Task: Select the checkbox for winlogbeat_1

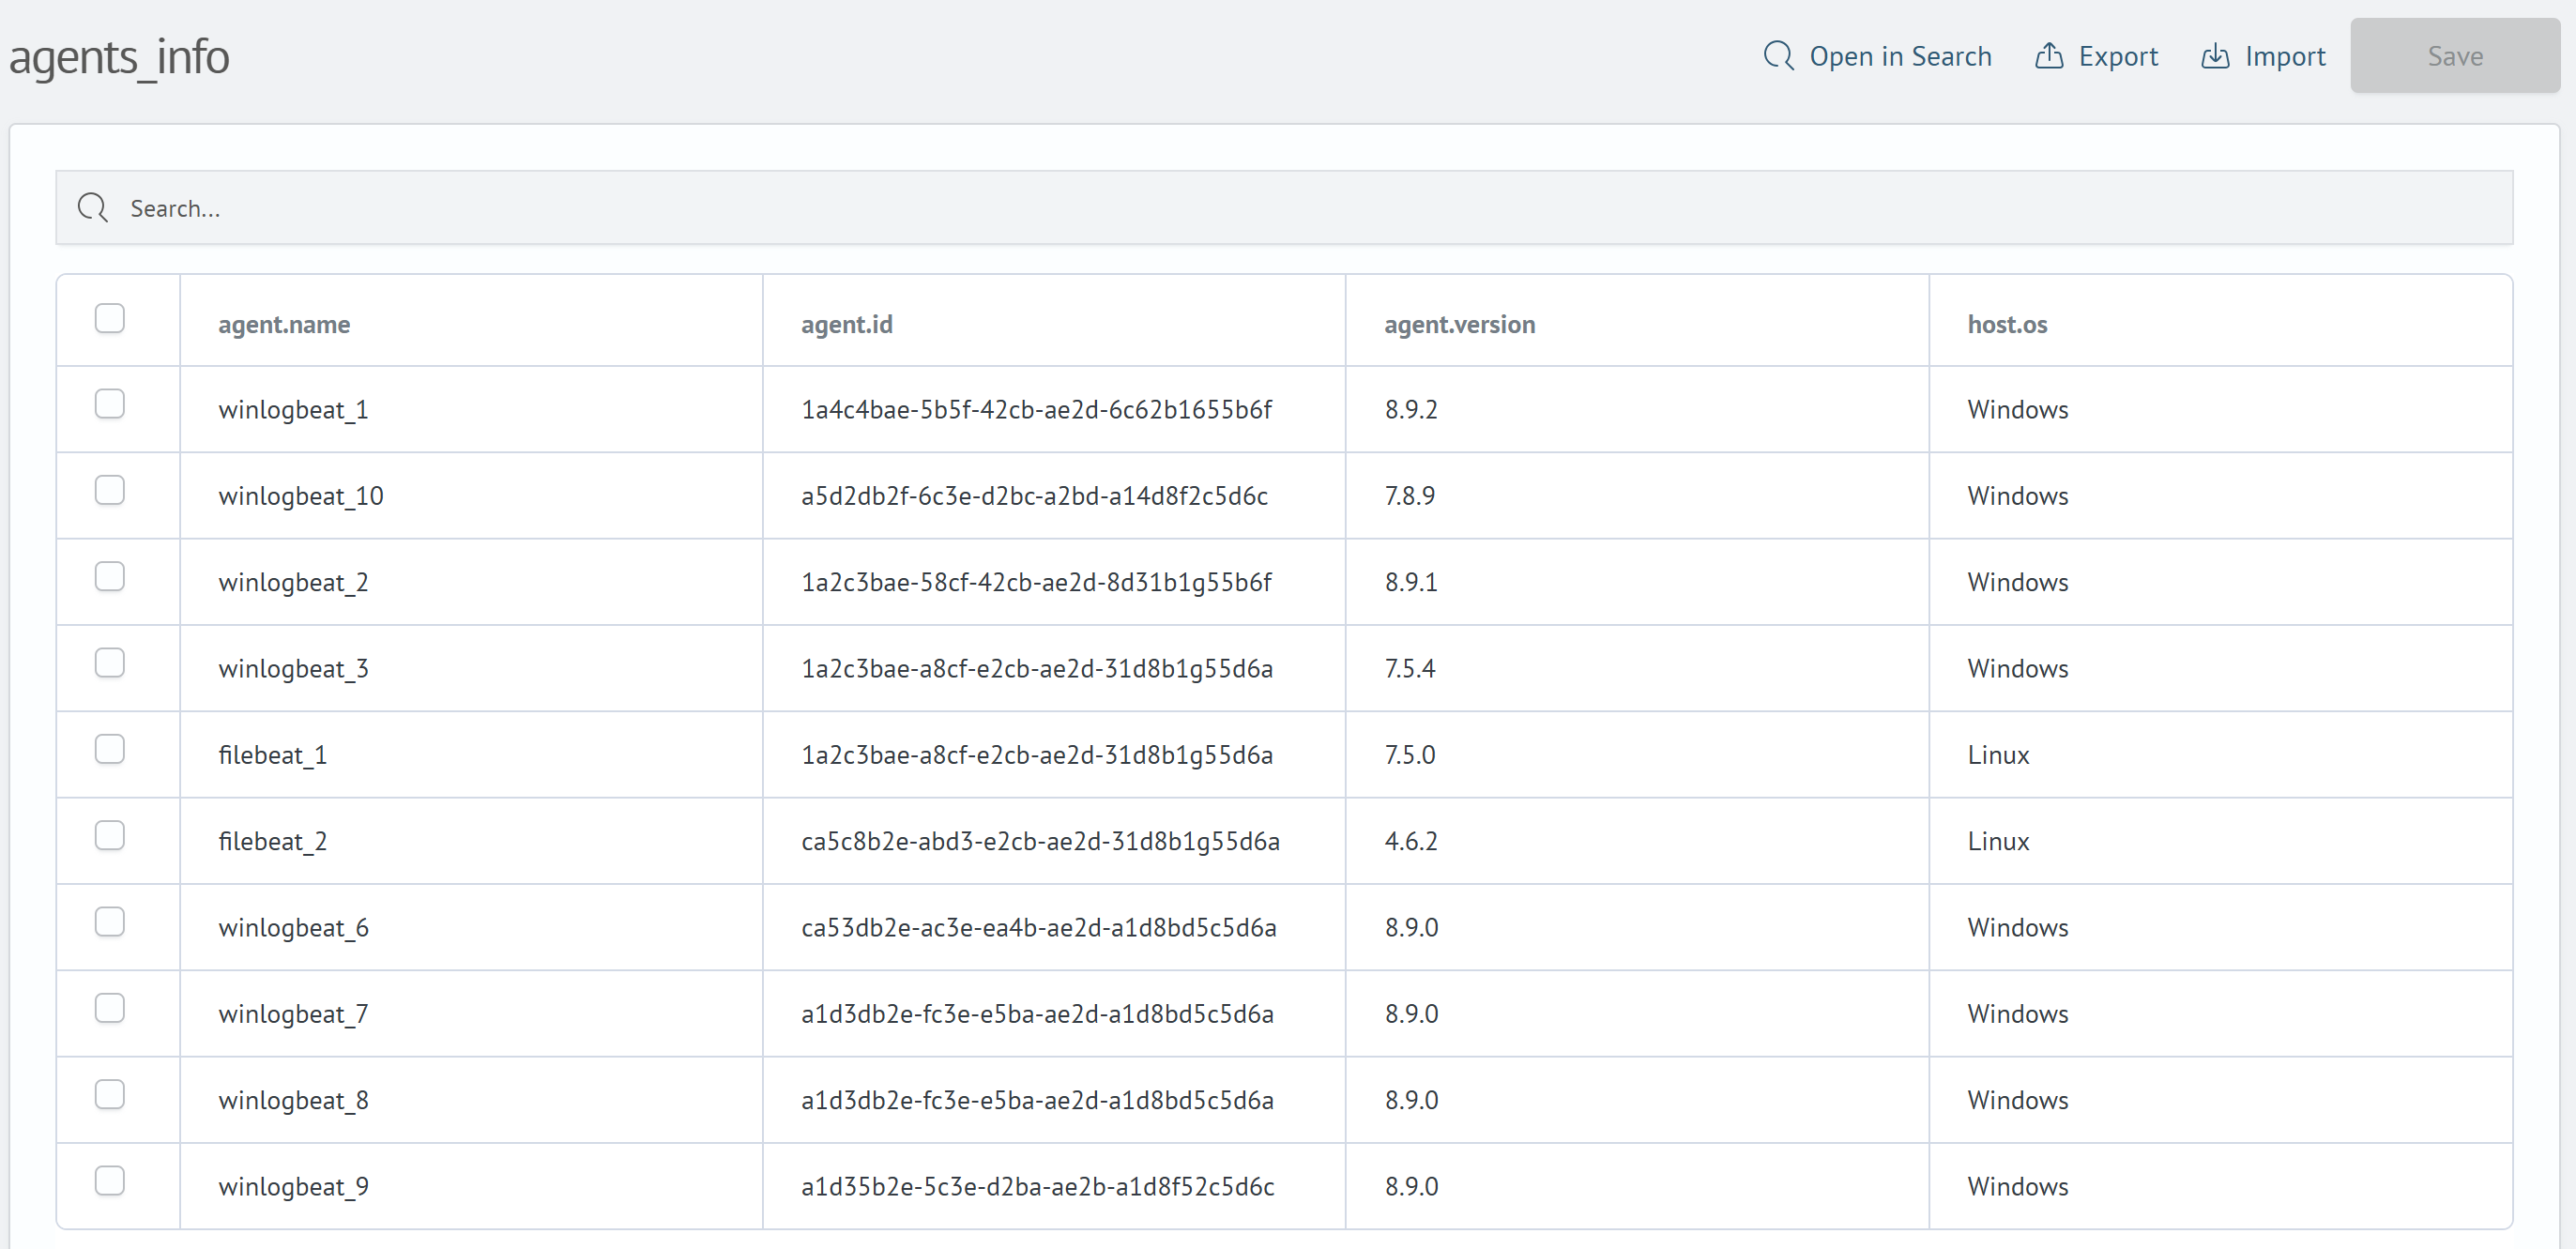Action: [110, 403]
